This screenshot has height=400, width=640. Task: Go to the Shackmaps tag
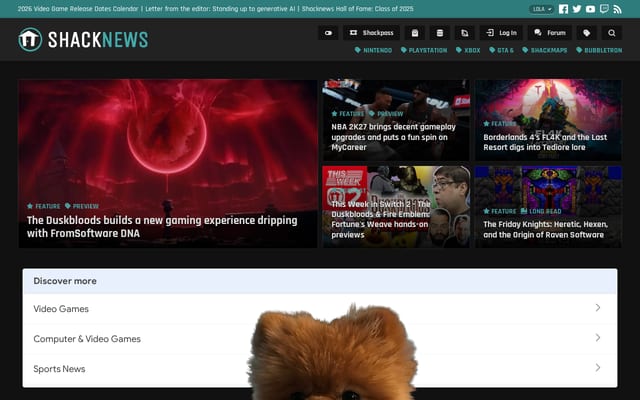[545, 50]
